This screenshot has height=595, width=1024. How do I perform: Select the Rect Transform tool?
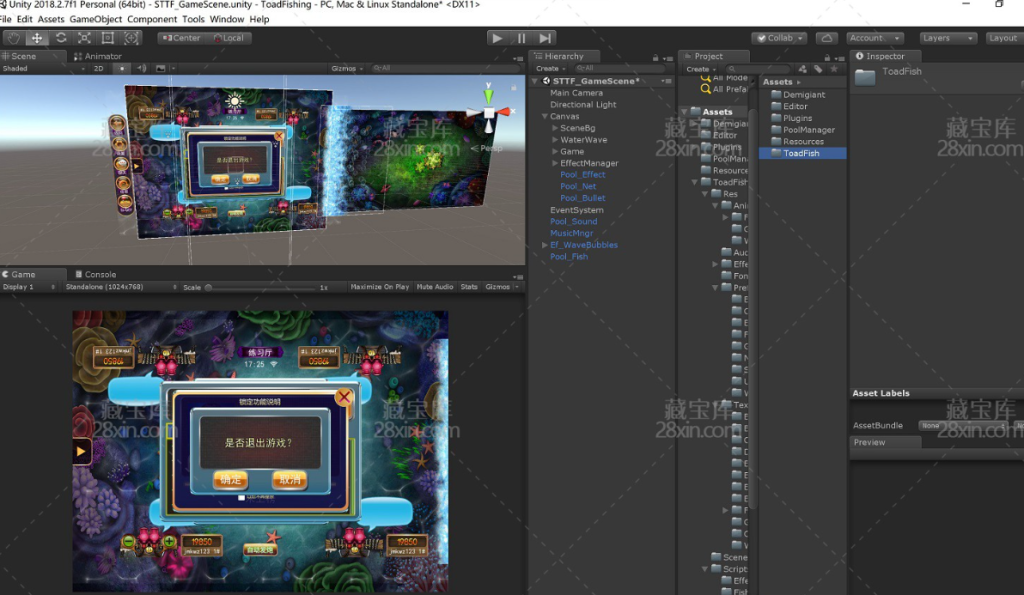click(x=108, y=38)
